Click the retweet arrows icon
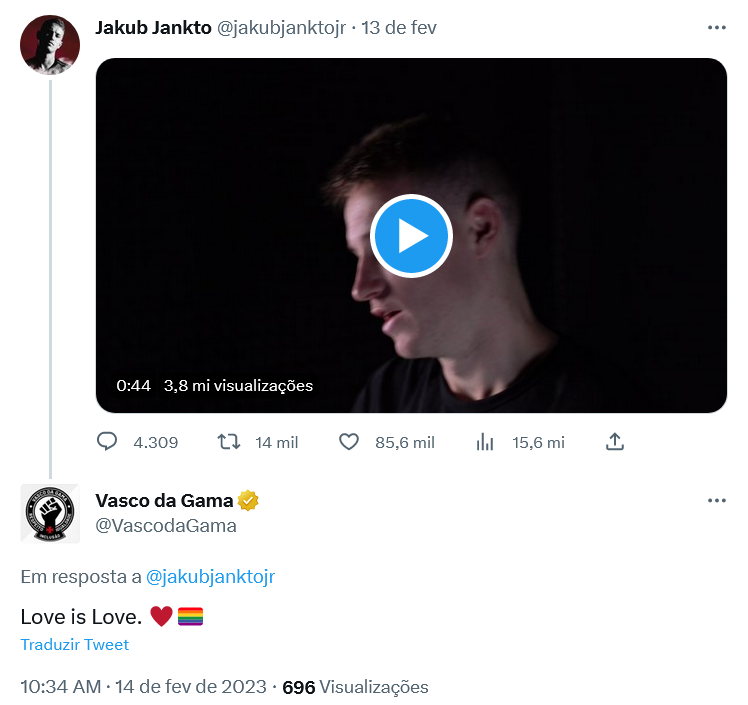The width and height of the screenshot is (748, 705). (229, 441)
